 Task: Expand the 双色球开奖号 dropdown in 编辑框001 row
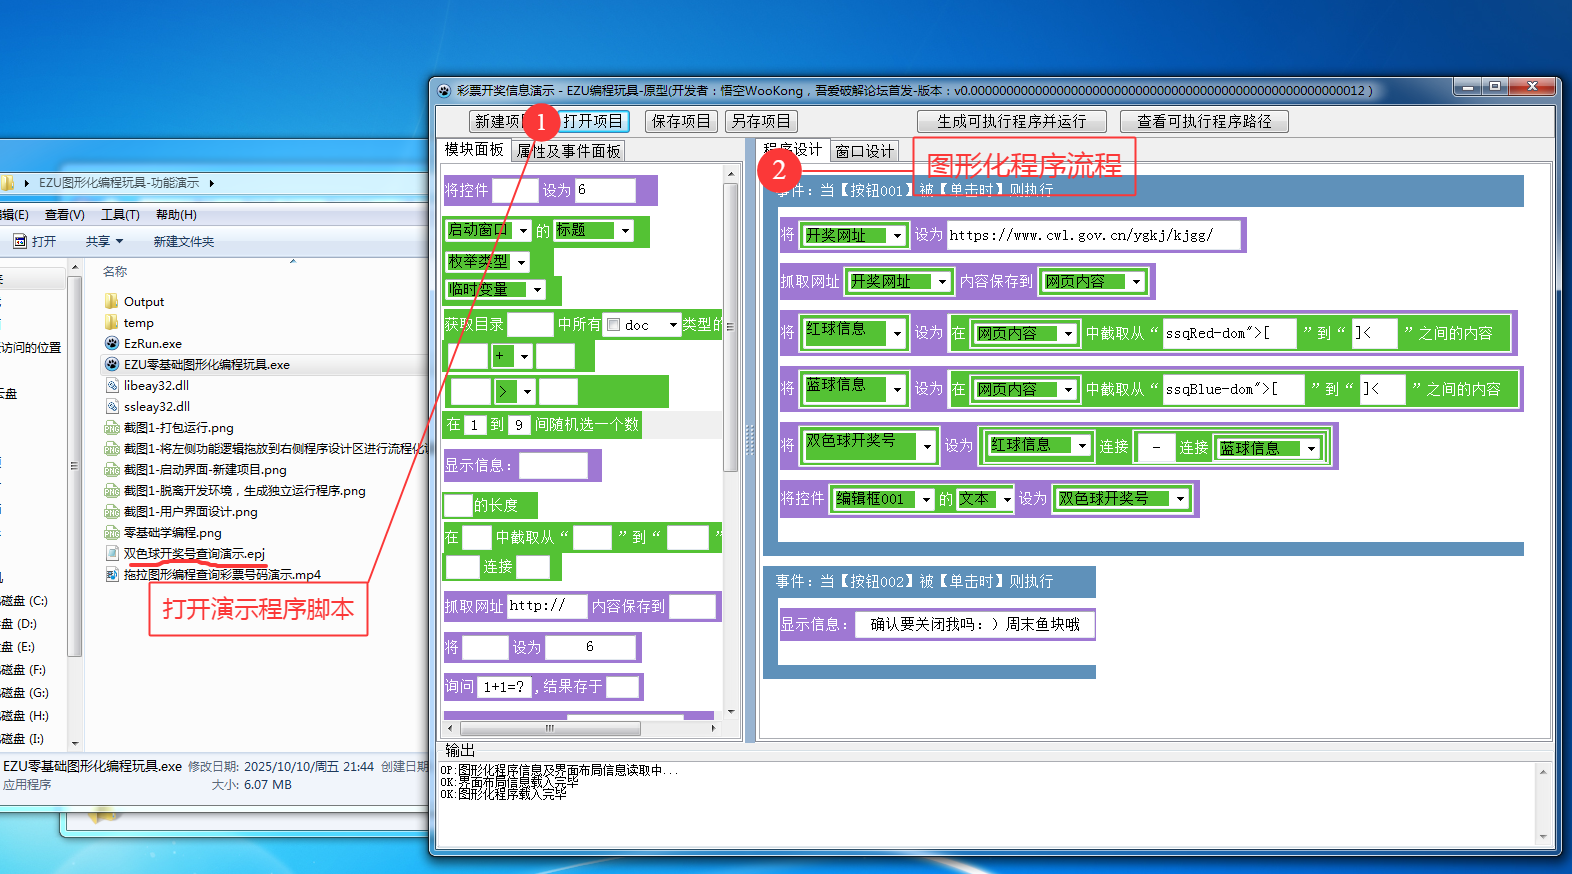point(1180,498)
